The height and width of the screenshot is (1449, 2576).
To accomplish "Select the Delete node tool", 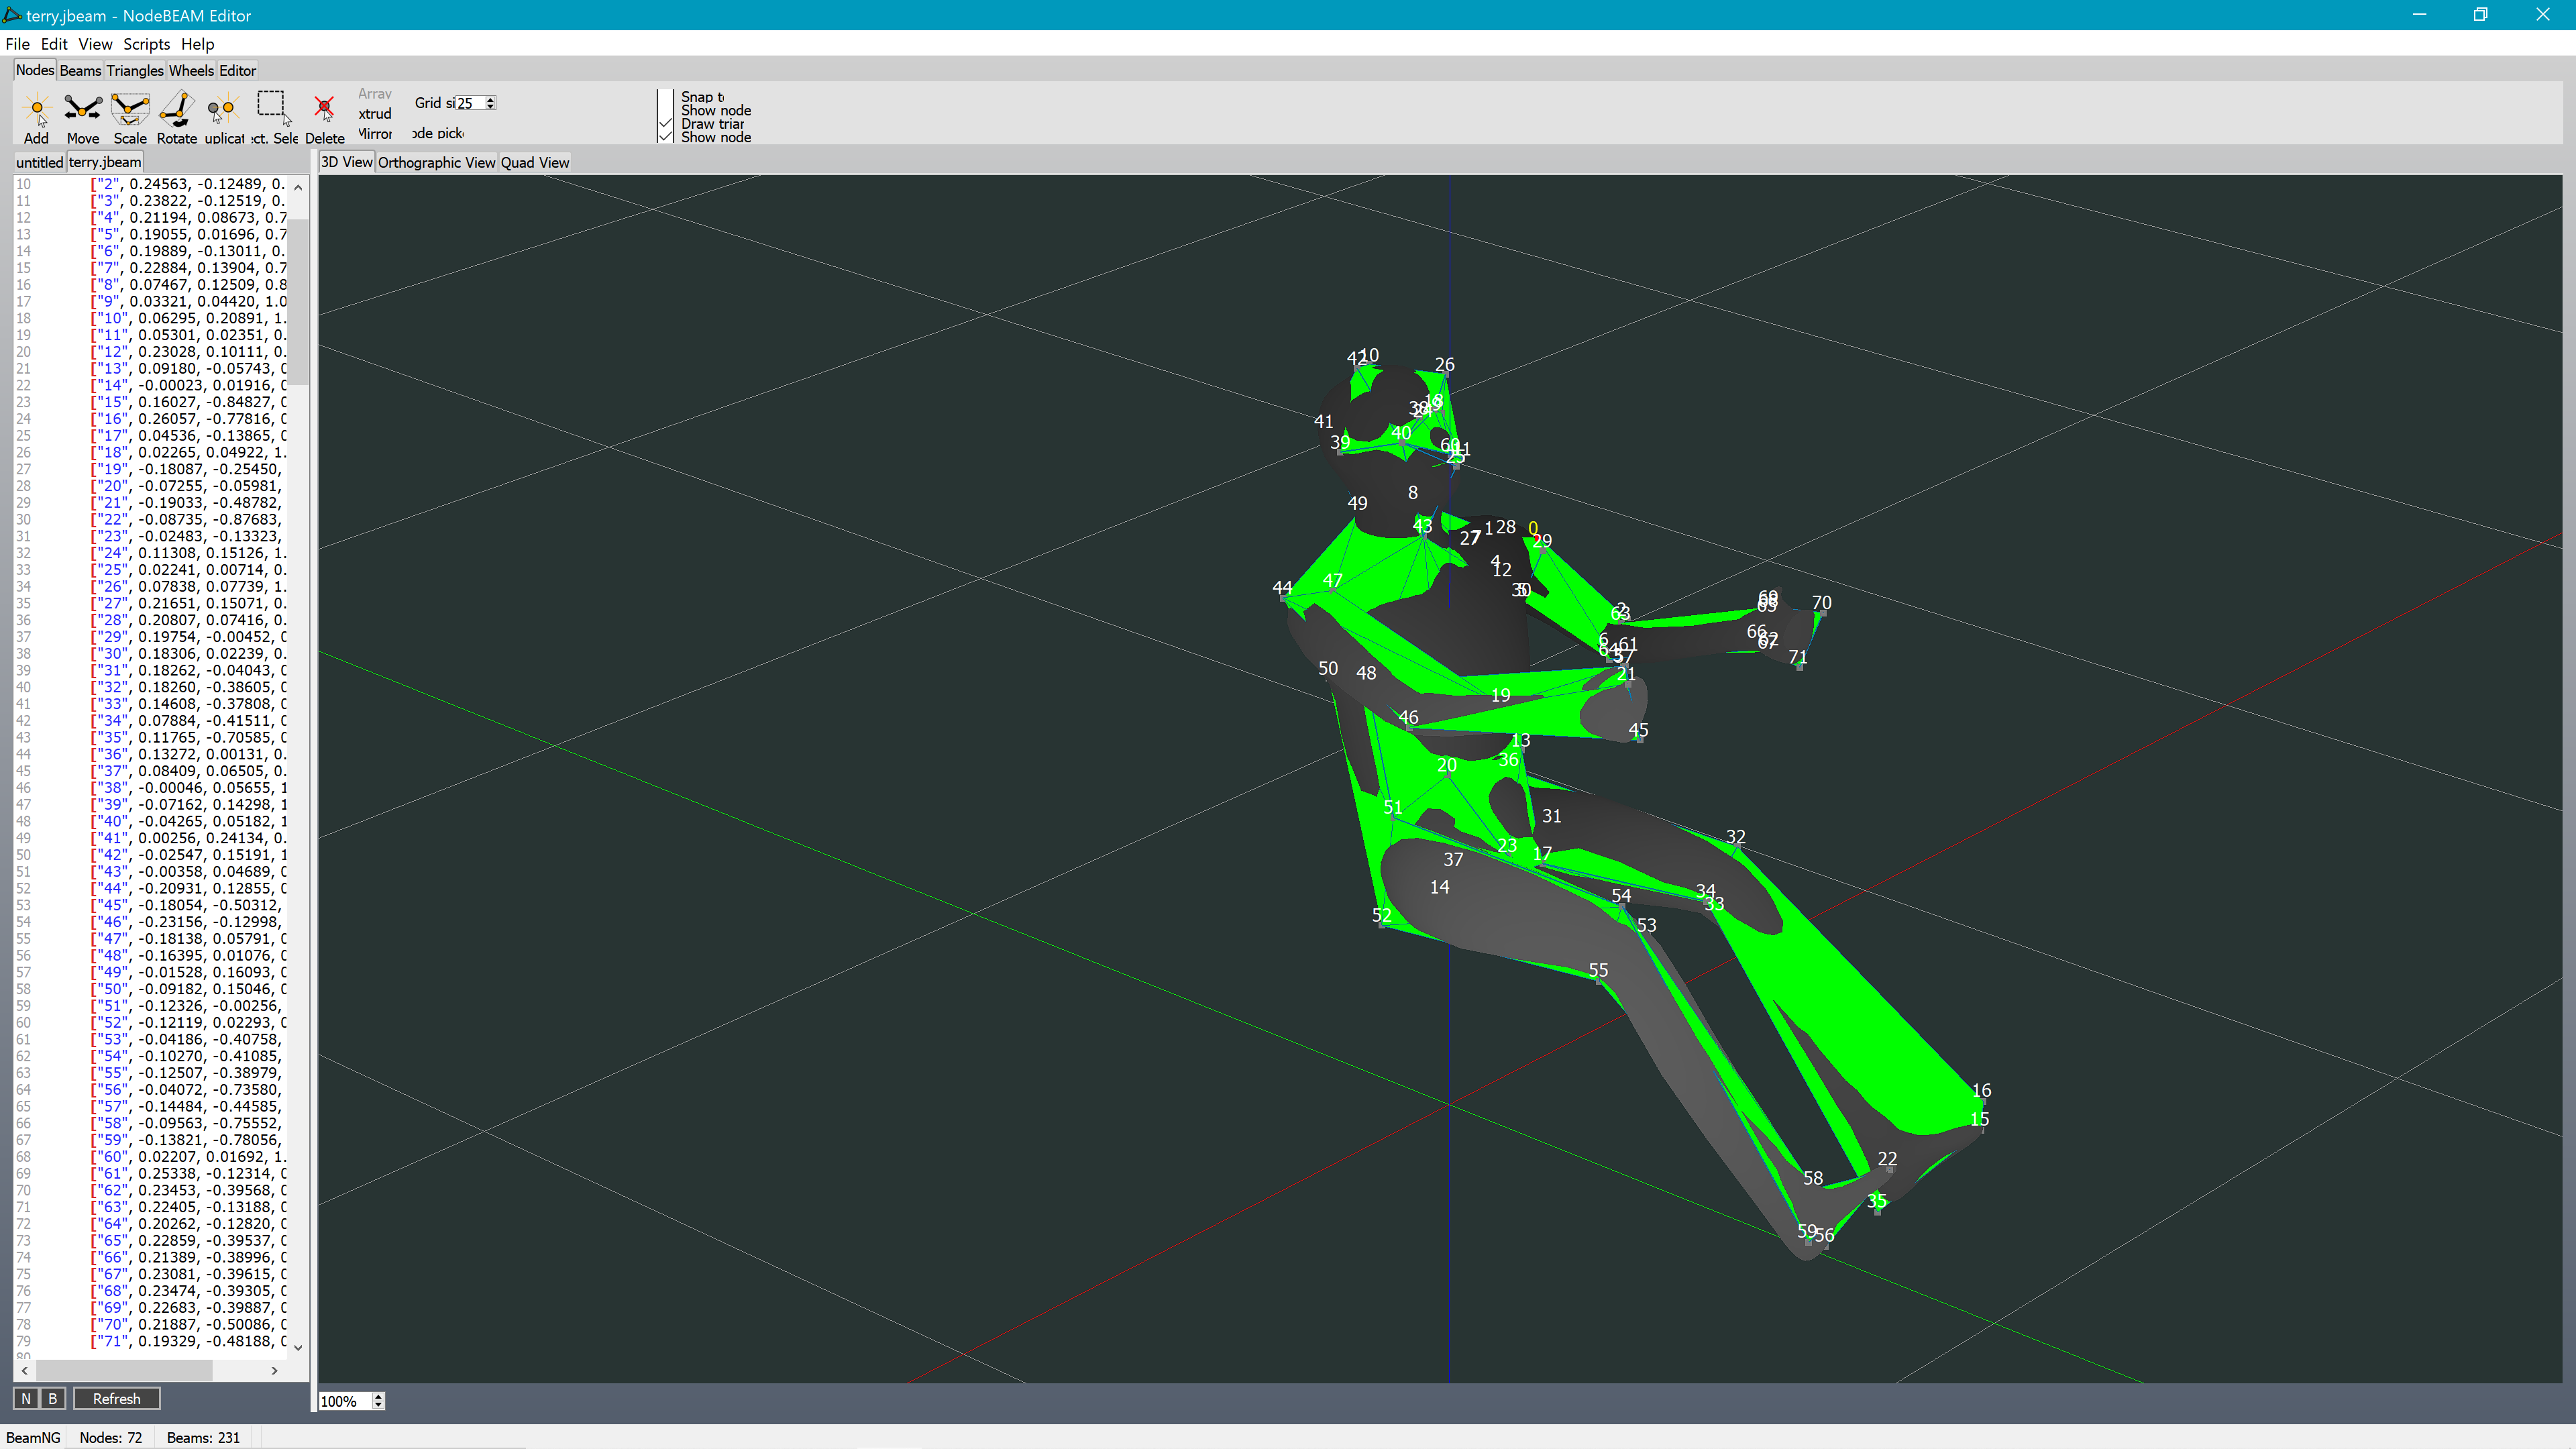I will pos(324,117).
